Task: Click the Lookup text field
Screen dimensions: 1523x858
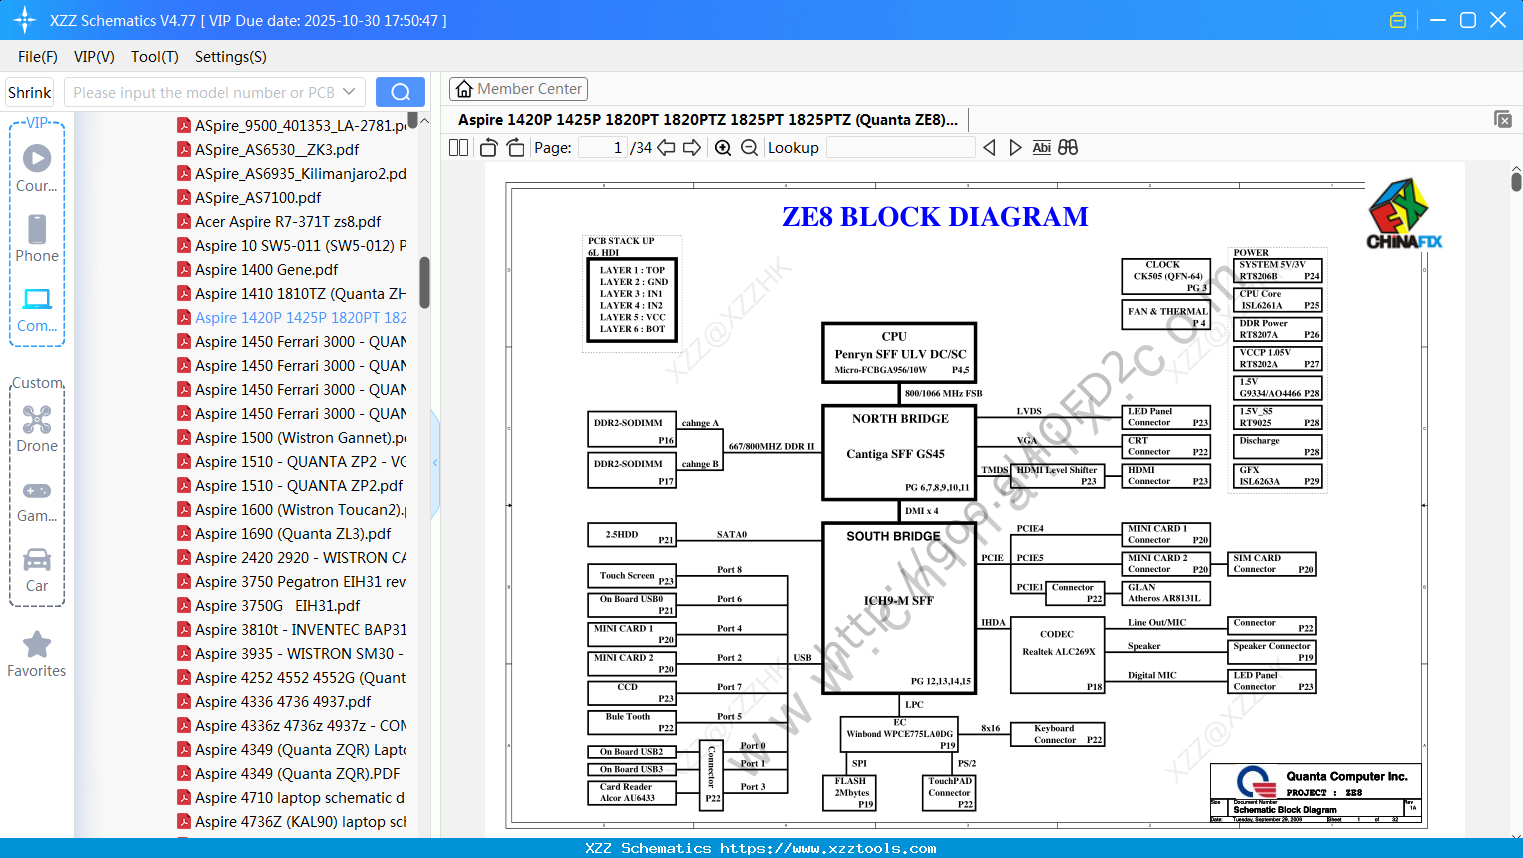Action: 900,148
